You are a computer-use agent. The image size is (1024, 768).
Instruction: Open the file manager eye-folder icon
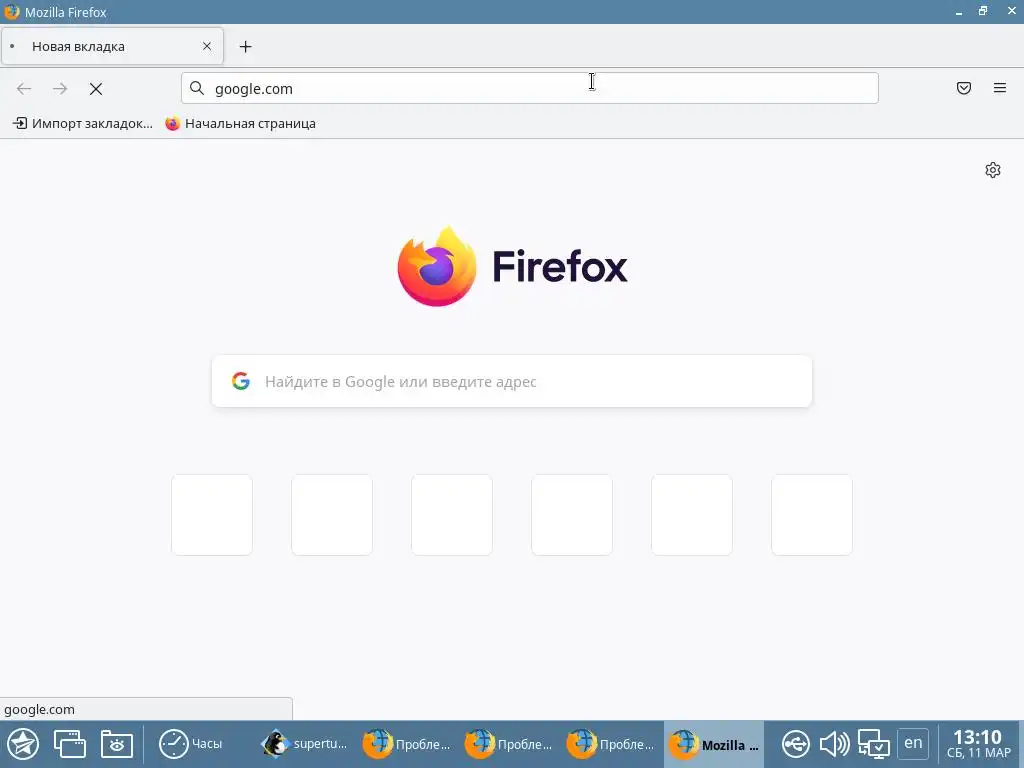117,744
